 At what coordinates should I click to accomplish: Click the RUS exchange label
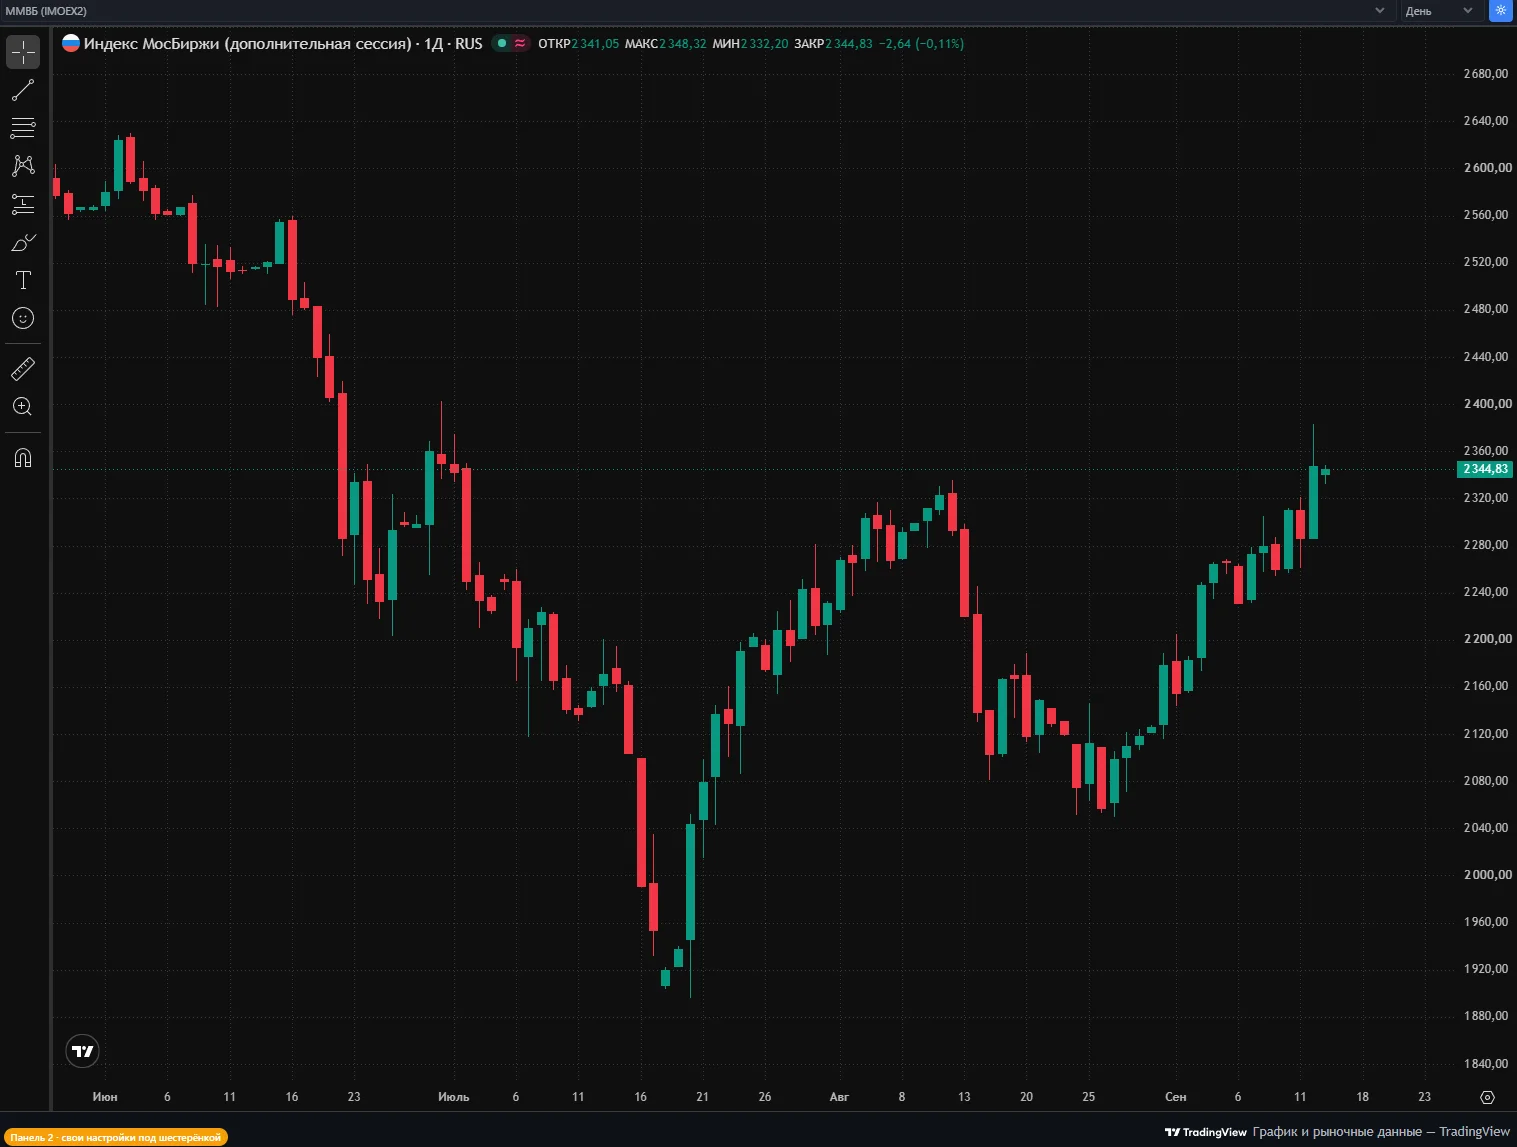click(469, 44)
